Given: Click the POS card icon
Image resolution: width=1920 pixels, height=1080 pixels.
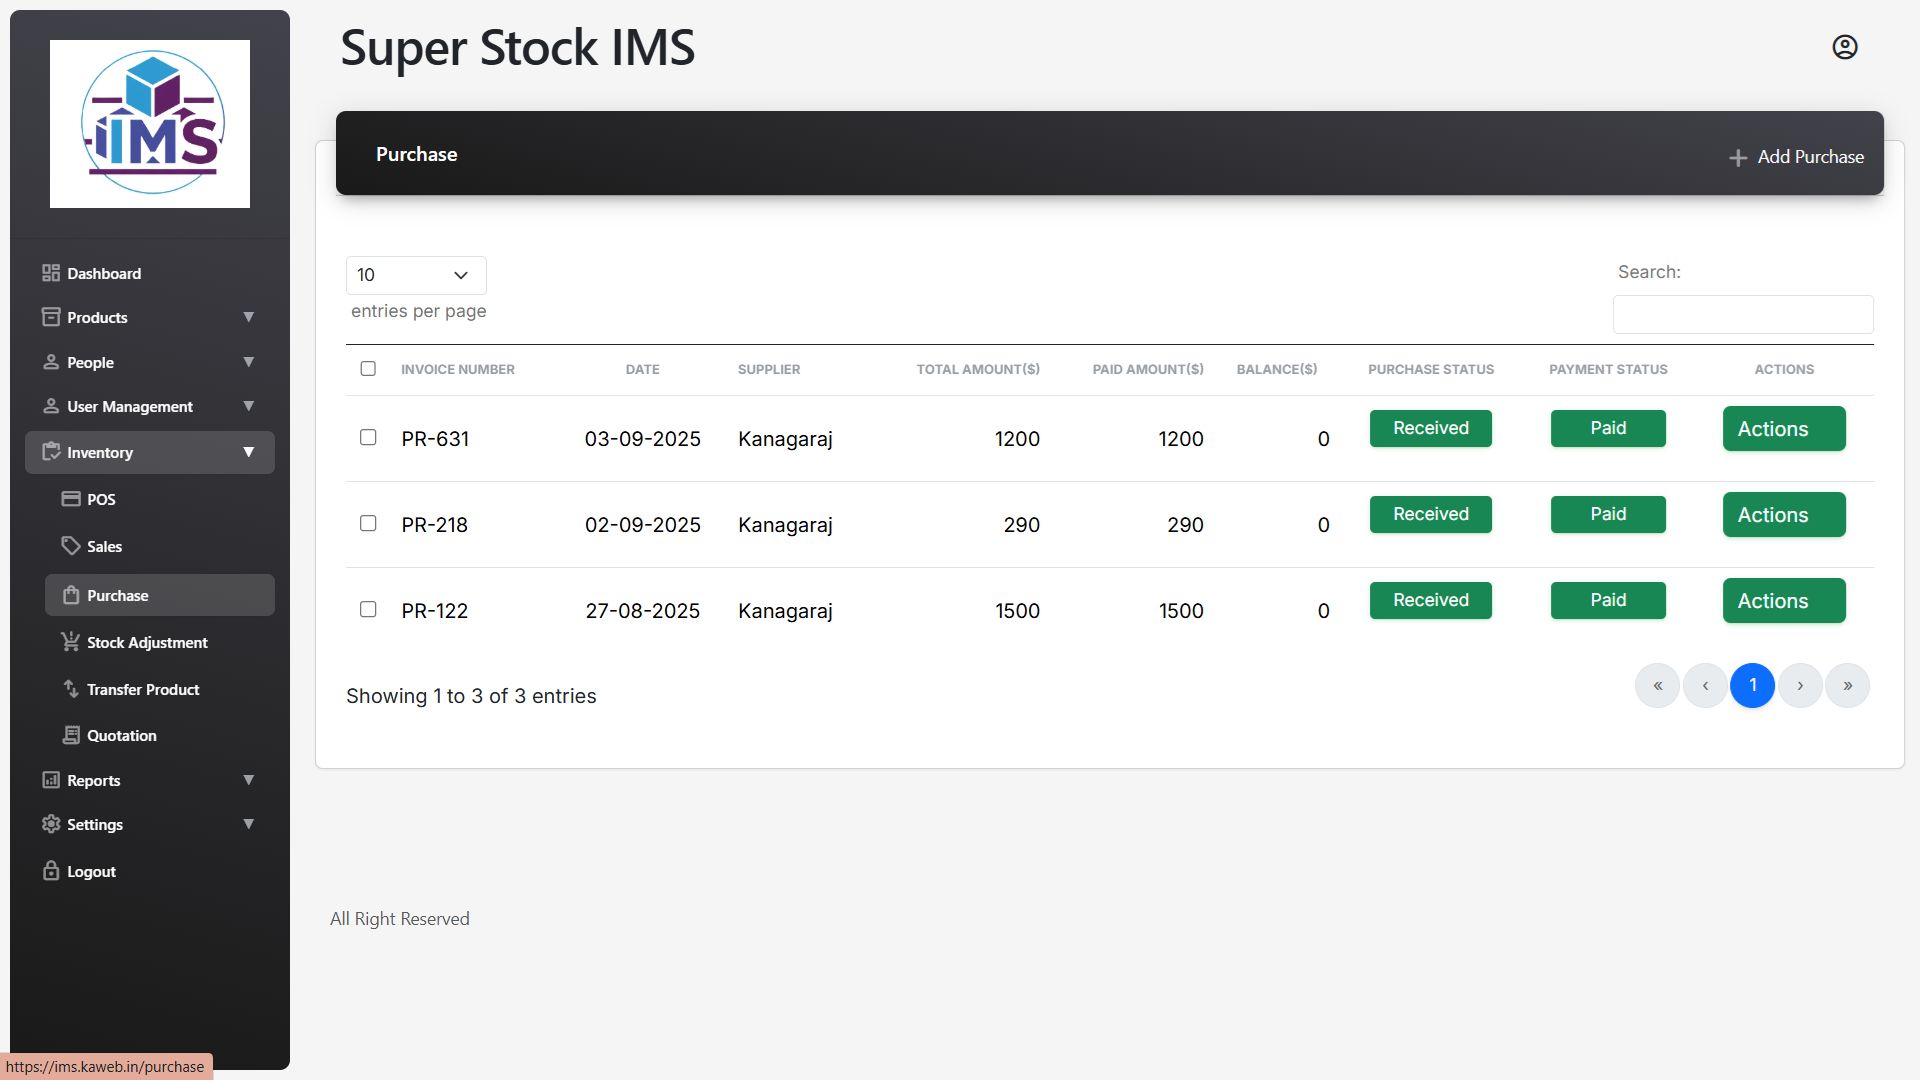Looking at the screenshot, I should pos(71,499).
